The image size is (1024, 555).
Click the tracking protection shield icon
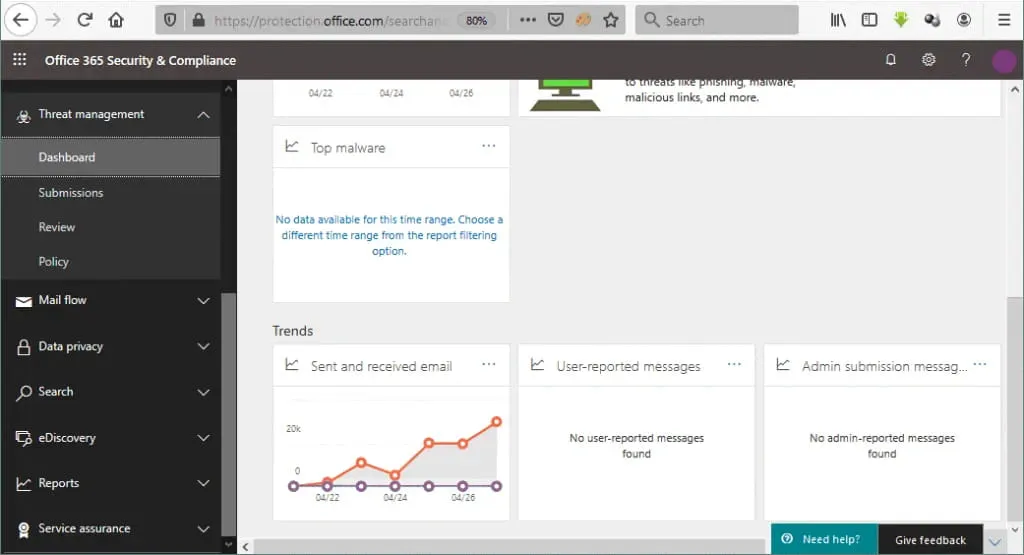[170, 20]
